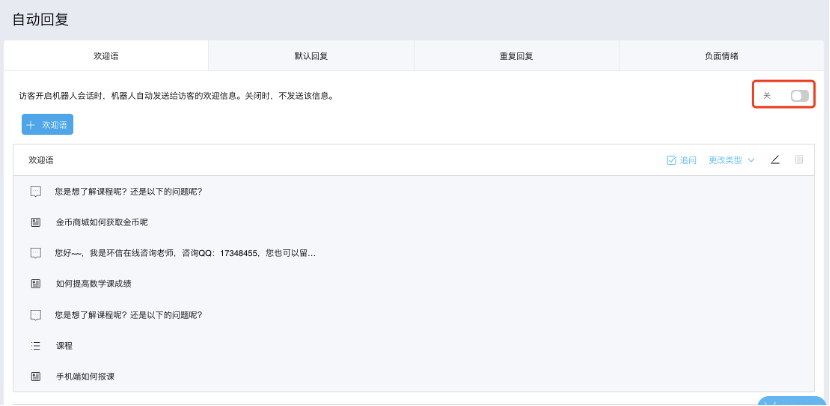
Task: Click article icon beside 如何提高数学课成绩
Action: (x=36, y=284)
